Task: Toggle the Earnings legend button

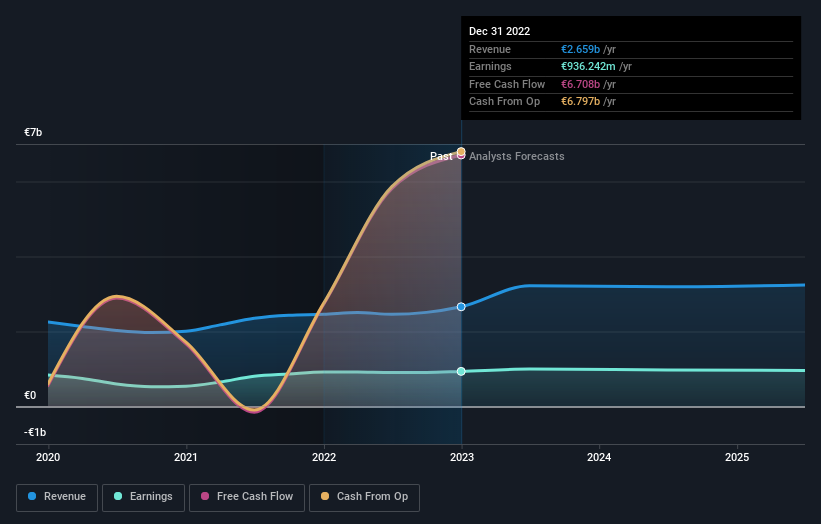Action: click(143, 497)
